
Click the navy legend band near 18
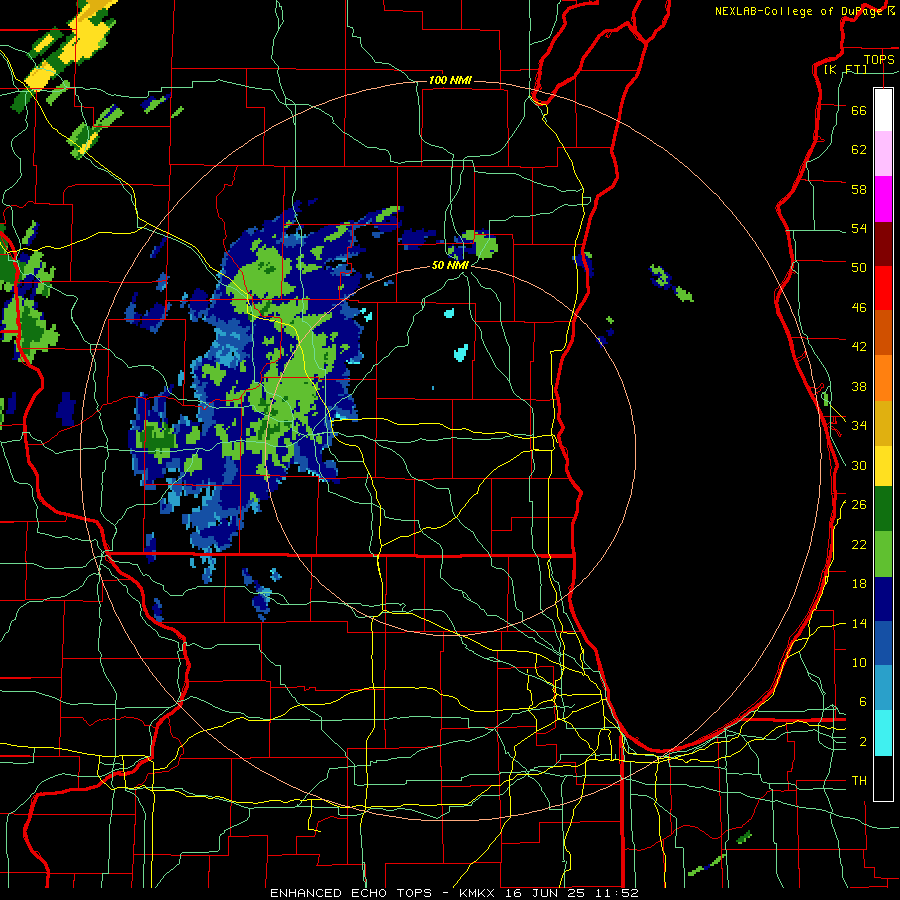tap(883, 599)
